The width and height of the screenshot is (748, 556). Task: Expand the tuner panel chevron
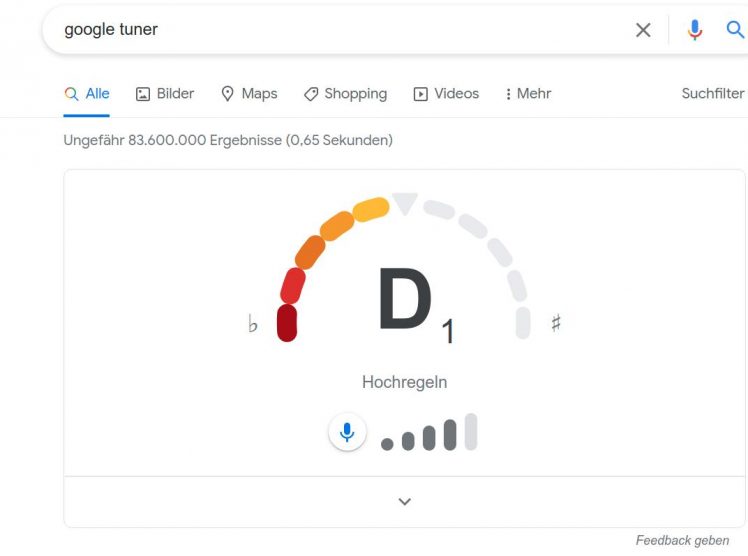(x=405, y=501)
